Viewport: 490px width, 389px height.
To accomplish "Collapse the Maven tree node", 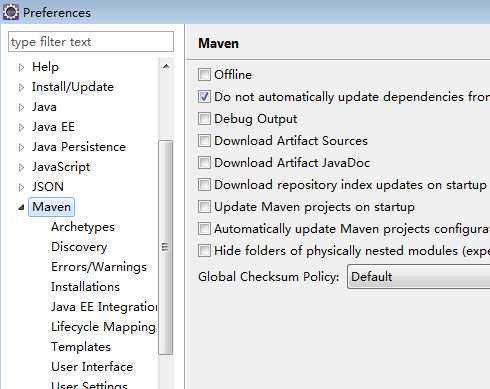I will click(x=21, y=207).
